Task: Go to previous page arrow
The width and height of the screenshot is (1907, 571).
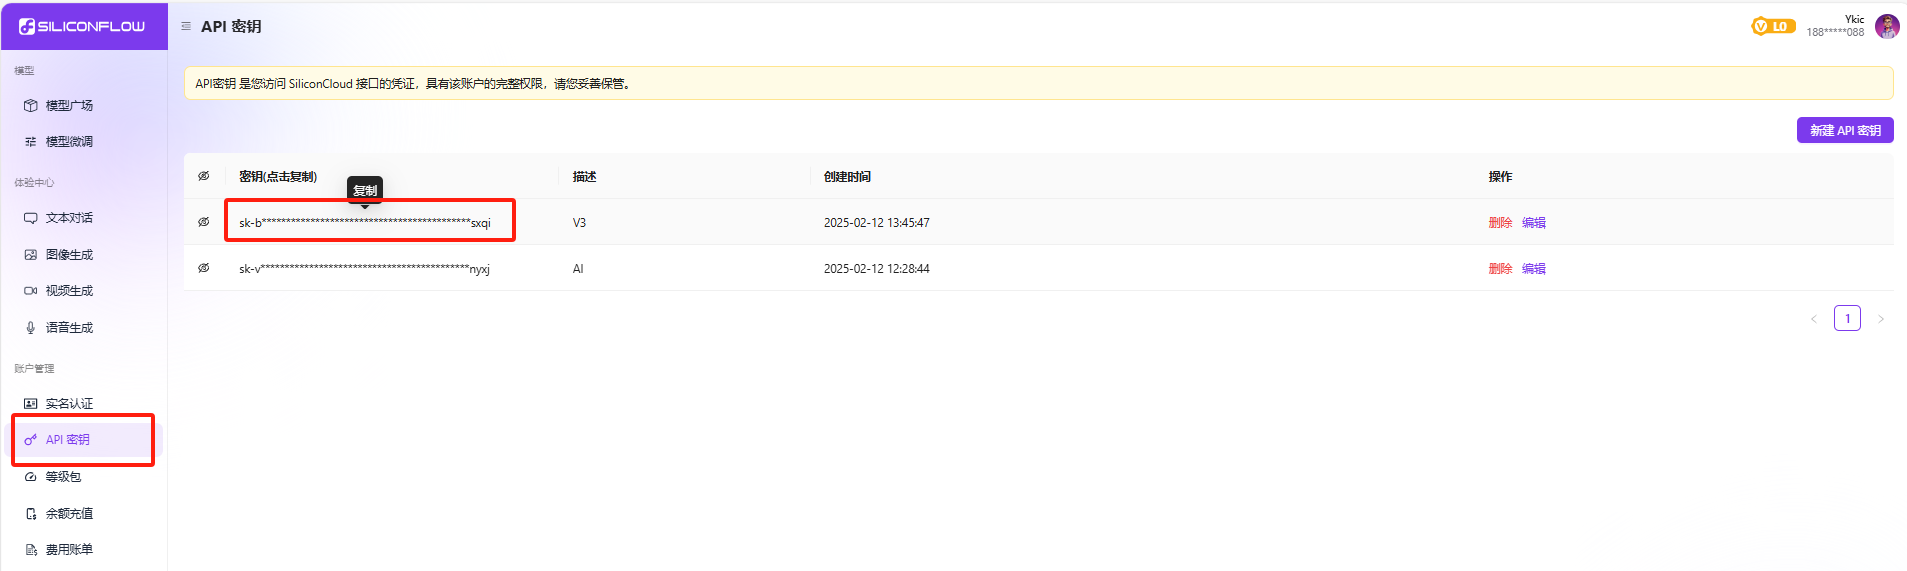Action: pyautogui.click(x=1814, y=319)
